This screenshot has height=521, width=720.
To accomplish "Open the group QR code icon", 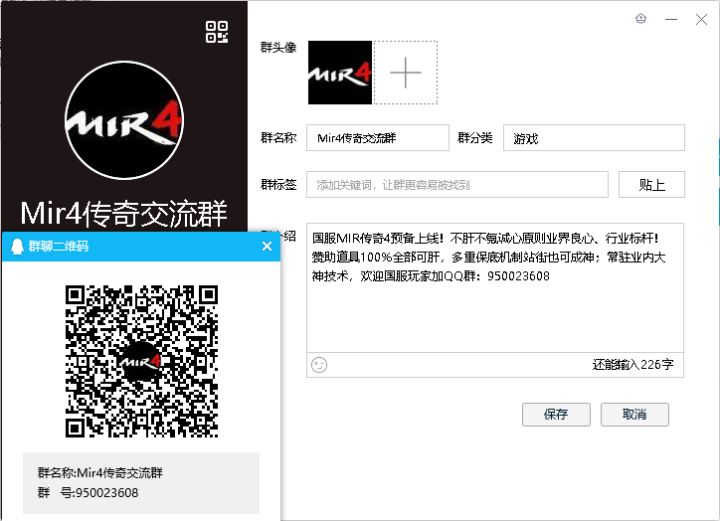I will [217, 32].
